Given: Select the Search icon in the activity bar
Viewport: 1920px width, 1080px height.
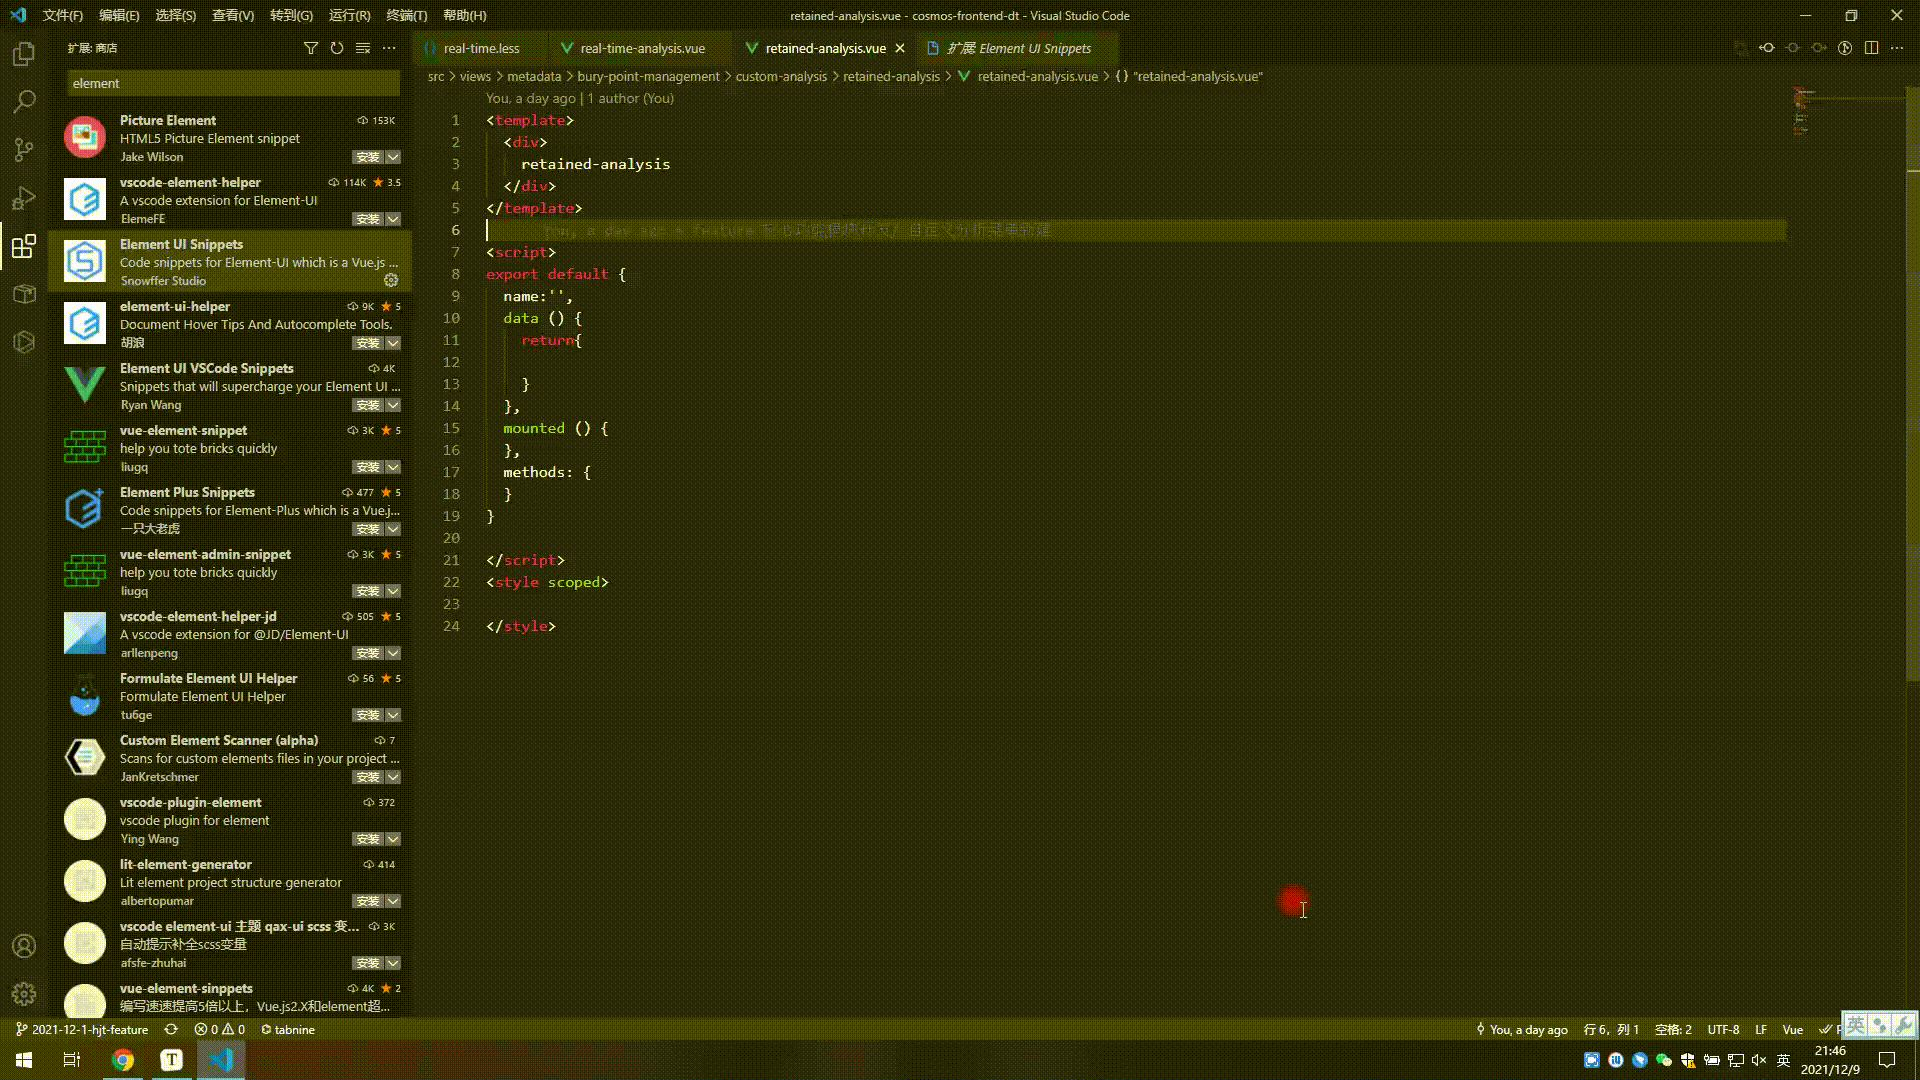Looking at the screenshot, I should pyautogui.click(x=24, y=101).
